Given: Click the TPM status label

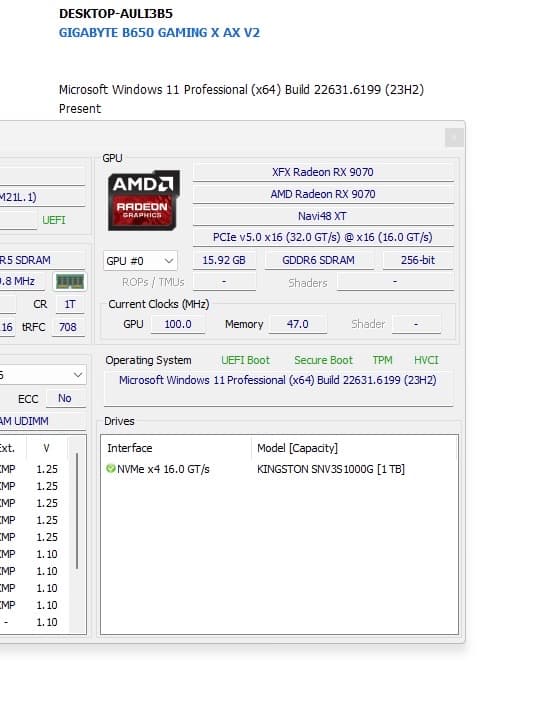Looking at the screenshot, I should [x=382, y=360].
